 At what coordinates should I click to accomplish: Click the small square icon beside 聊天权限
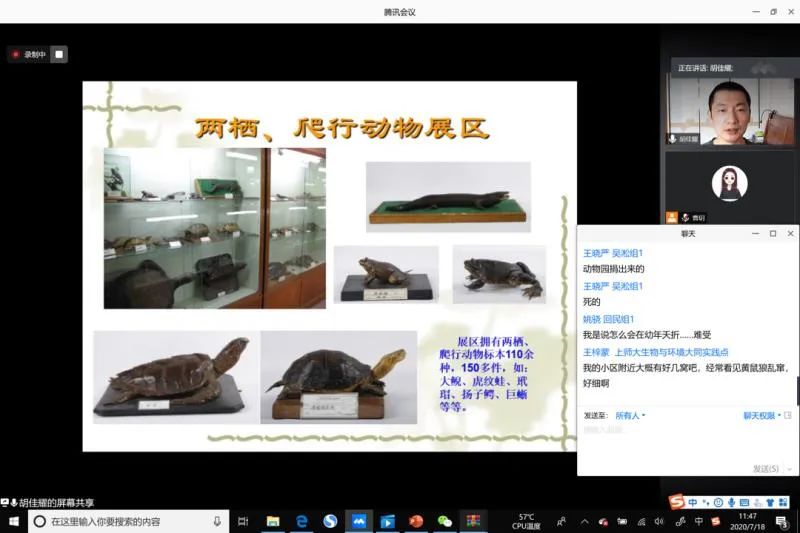[788, 415]
